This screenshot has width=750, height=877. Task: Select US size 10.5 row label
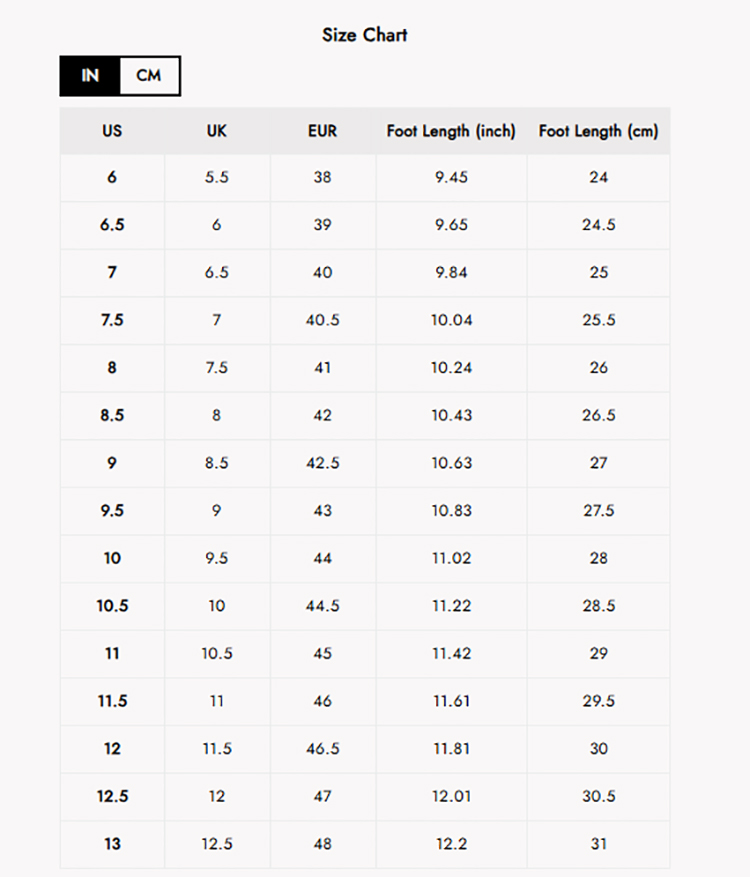(x=112, y=606)
